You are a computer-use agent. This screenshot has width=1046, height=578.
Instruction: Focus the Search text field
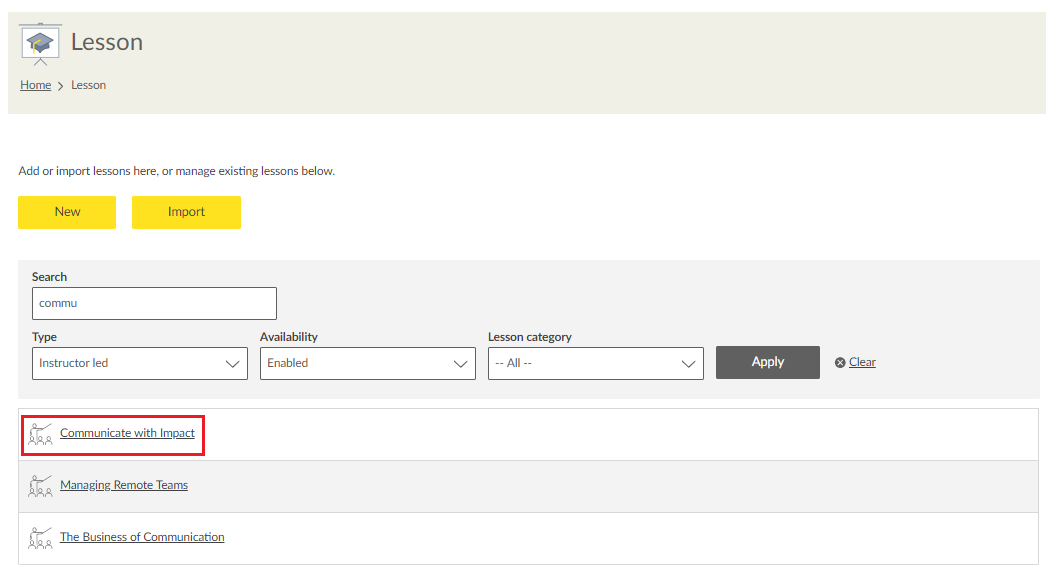(154, 303)
